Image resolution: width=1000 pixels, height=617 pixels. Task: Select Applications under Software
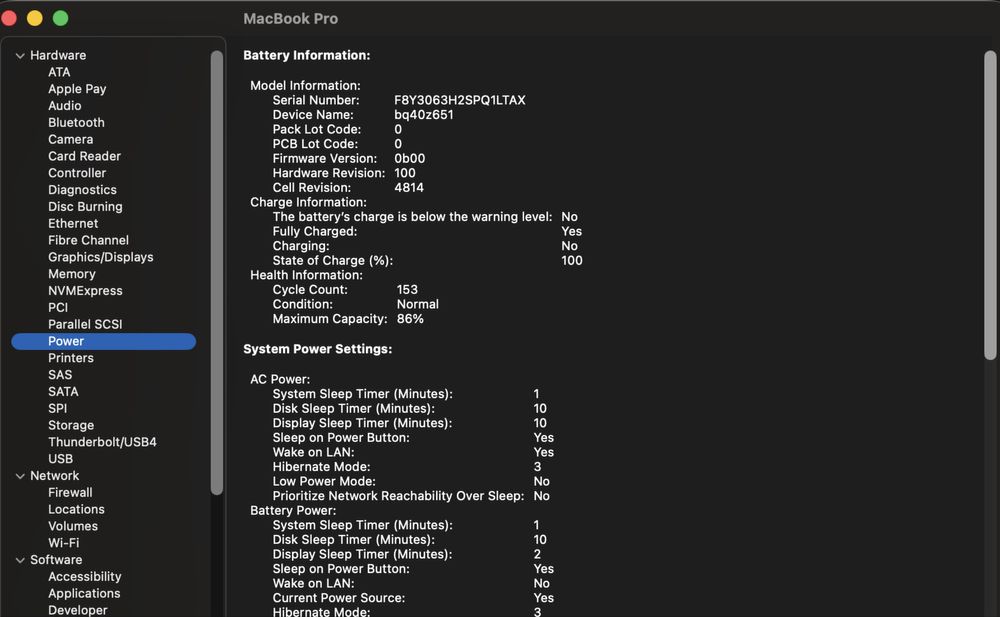(x=84, y=594)
